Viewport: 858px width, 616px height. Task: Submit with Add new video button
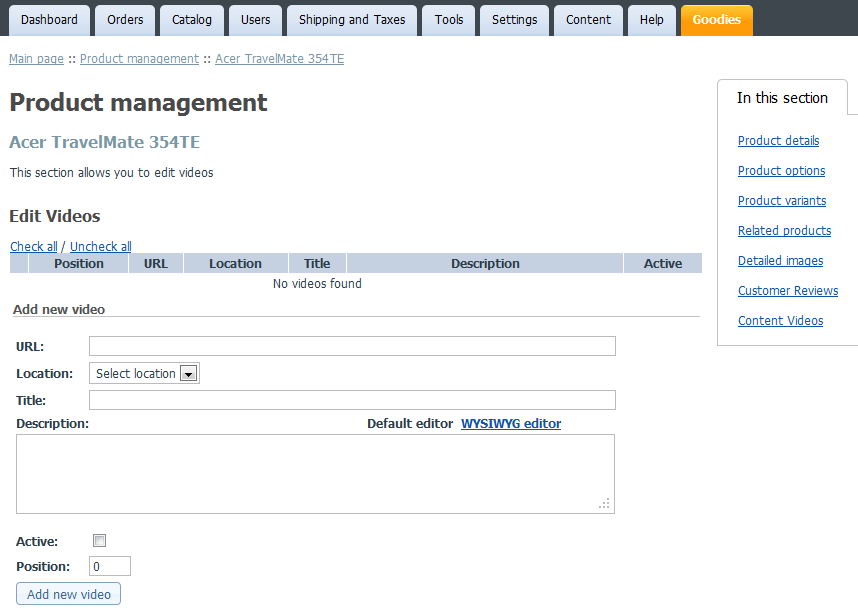tap(68, 594)
